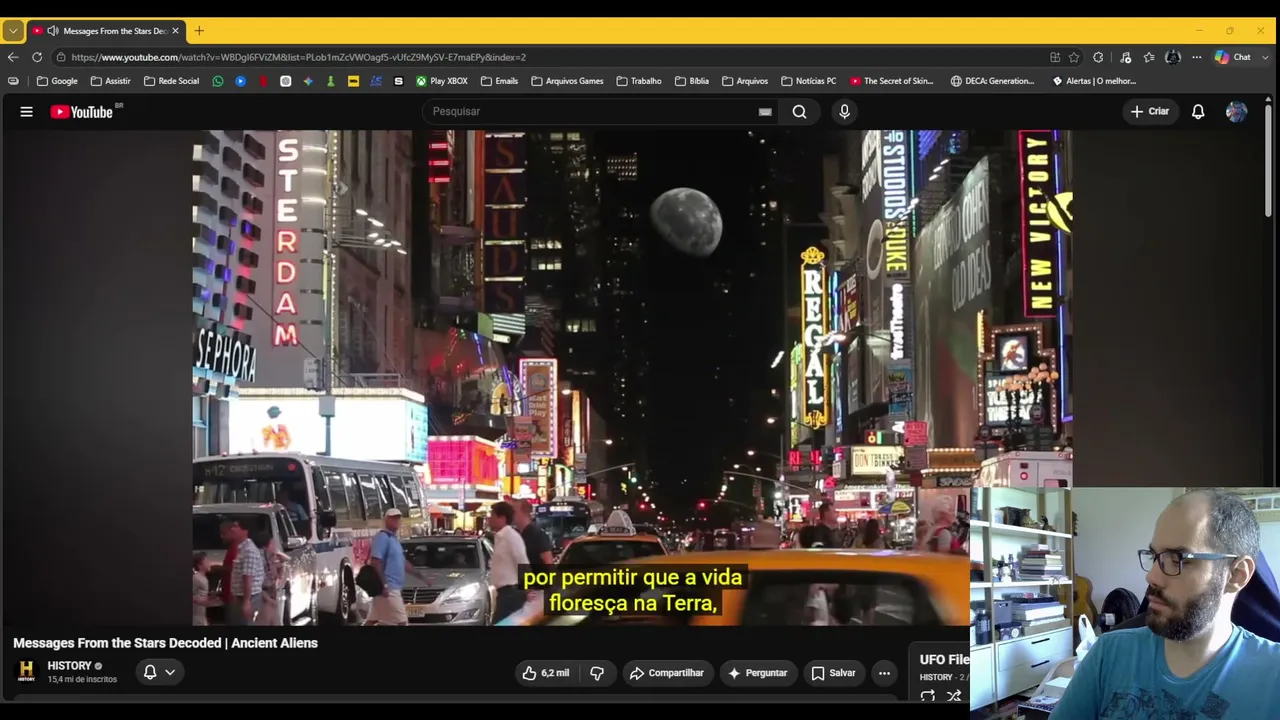Open more actions for the video
1280x720 pixels.
point(884,673)
